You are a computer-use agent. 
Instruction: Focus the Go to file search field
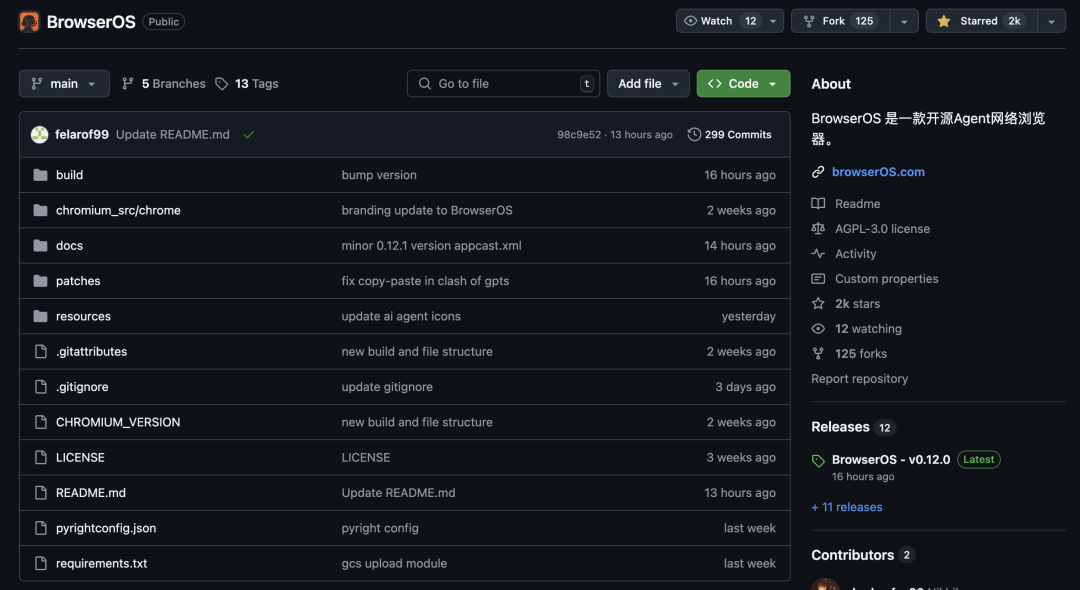click(x=503, y=83)
